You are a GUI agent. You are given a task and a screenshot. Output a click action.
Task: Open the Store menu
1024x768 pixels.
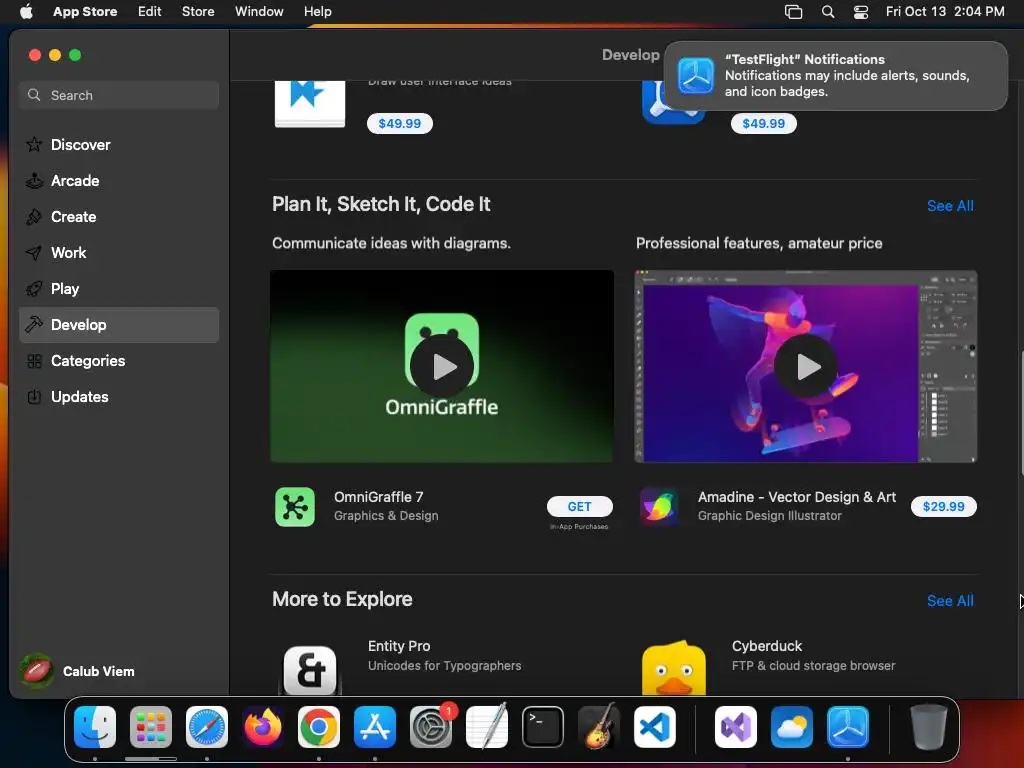click(x=198, y=11)
